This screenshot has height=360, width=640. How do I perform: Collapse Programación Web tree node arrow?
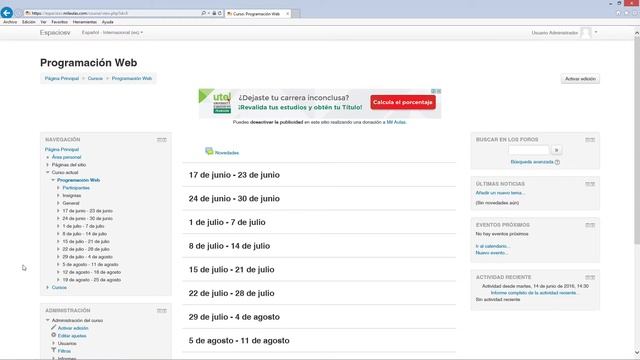click(53, 180)
